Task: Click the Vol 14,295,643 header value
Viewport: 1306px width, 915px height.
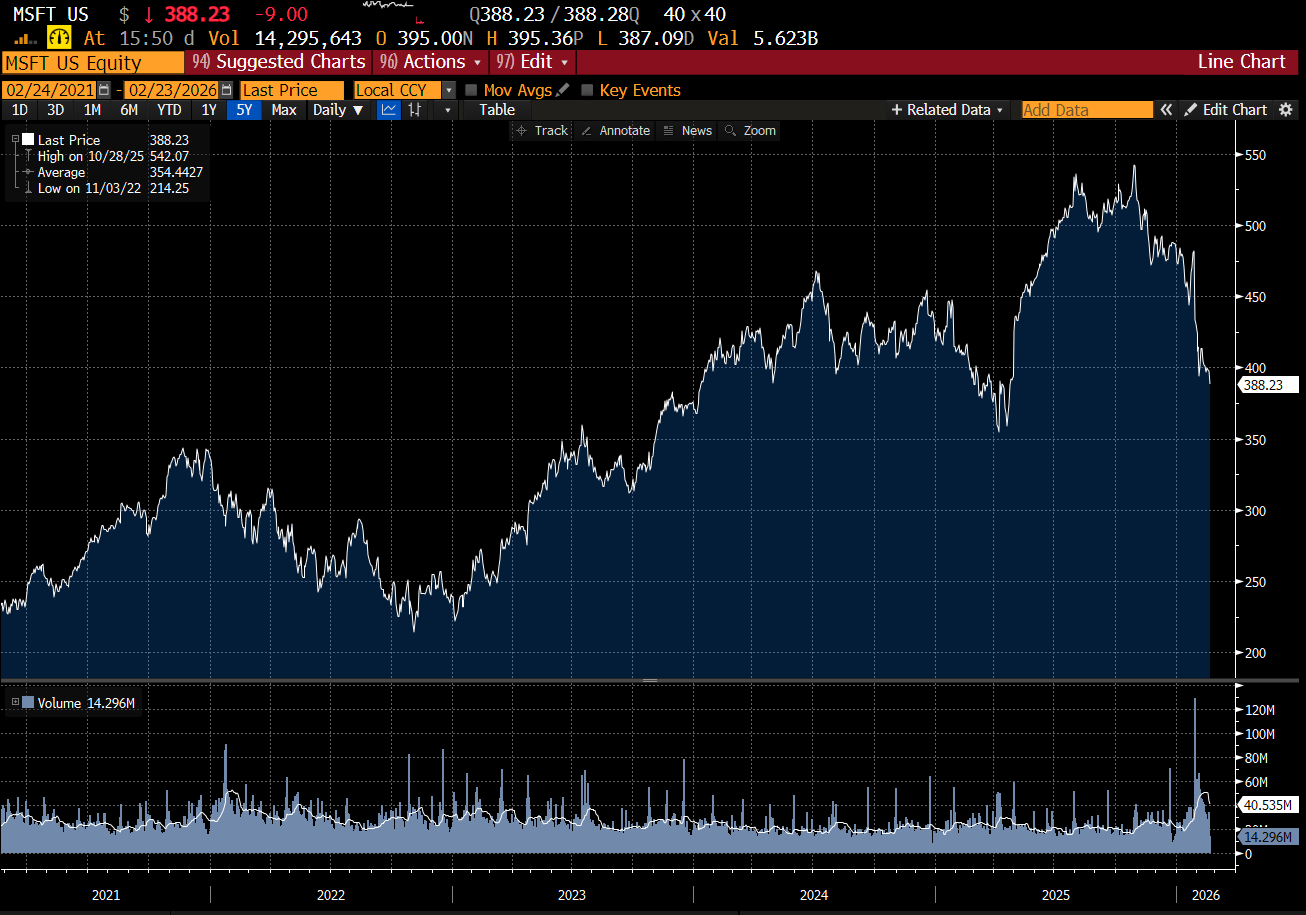Action: [287, 38]
